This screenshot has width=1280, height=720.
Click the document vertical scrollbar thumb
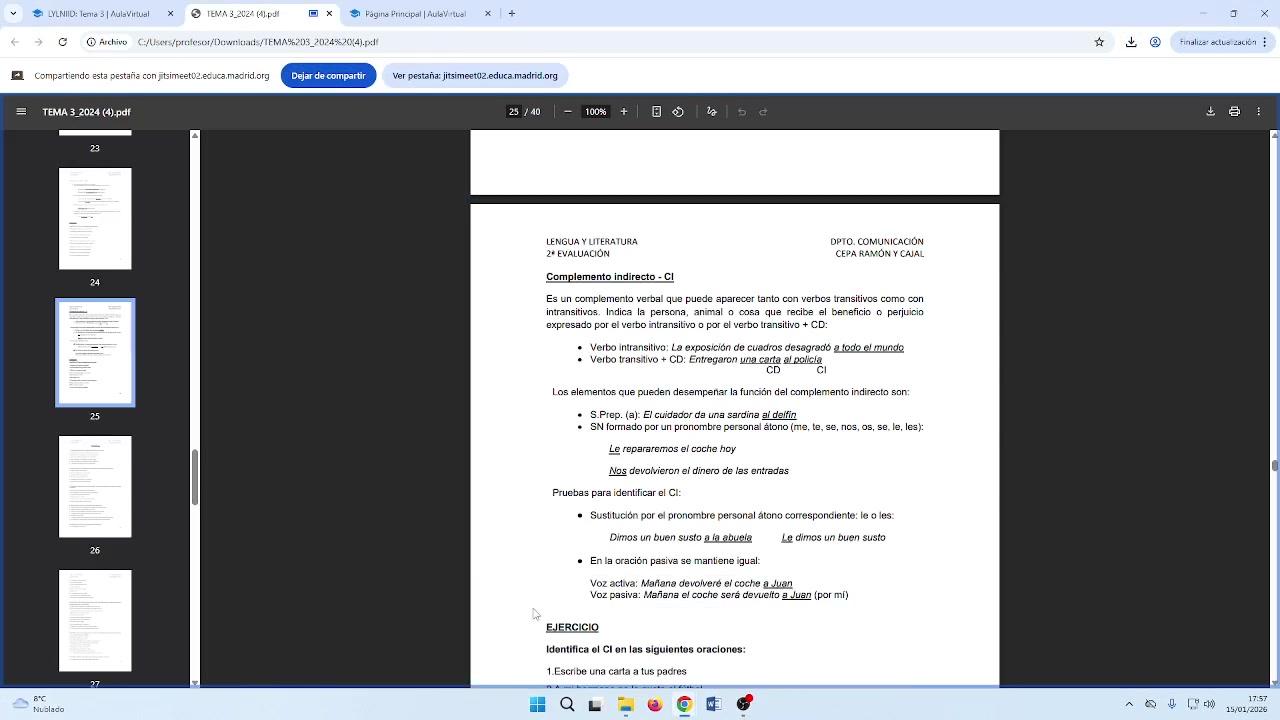click(x=1274, y=465)
